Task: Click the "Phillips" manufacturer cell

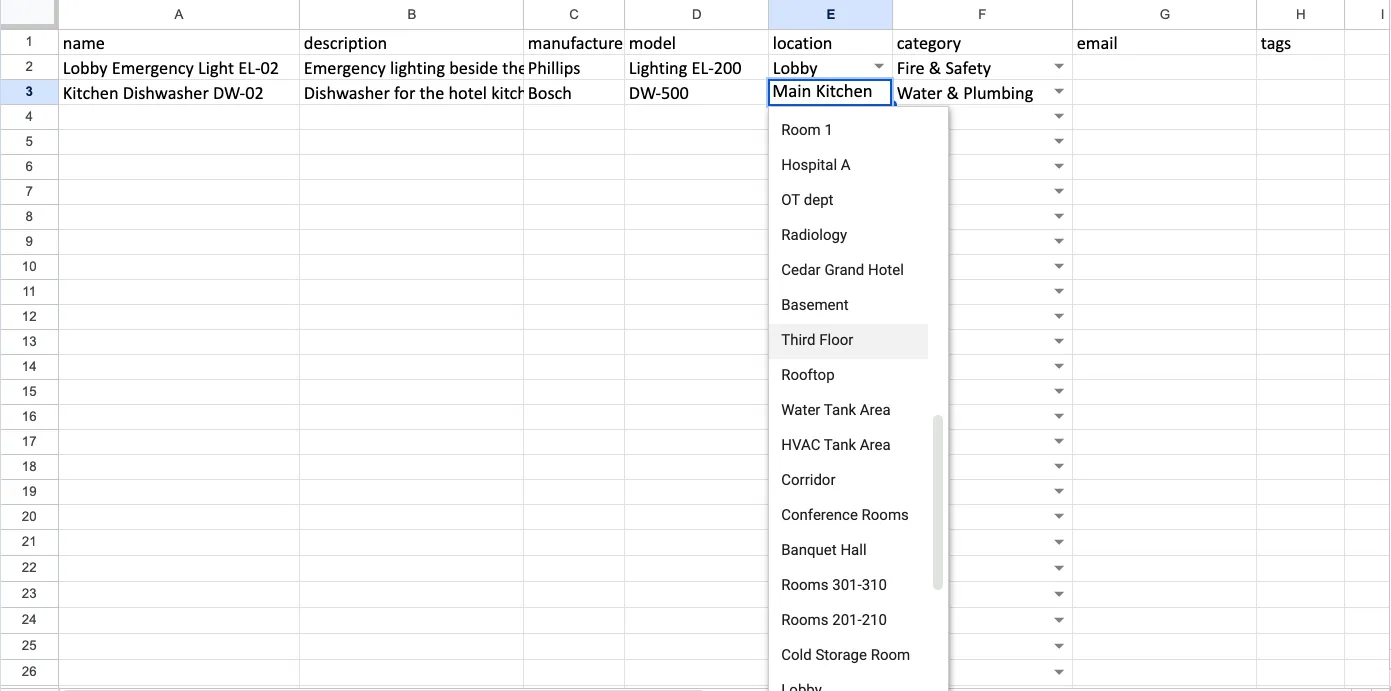Action: pyautogui.click(x=574, y=68)
